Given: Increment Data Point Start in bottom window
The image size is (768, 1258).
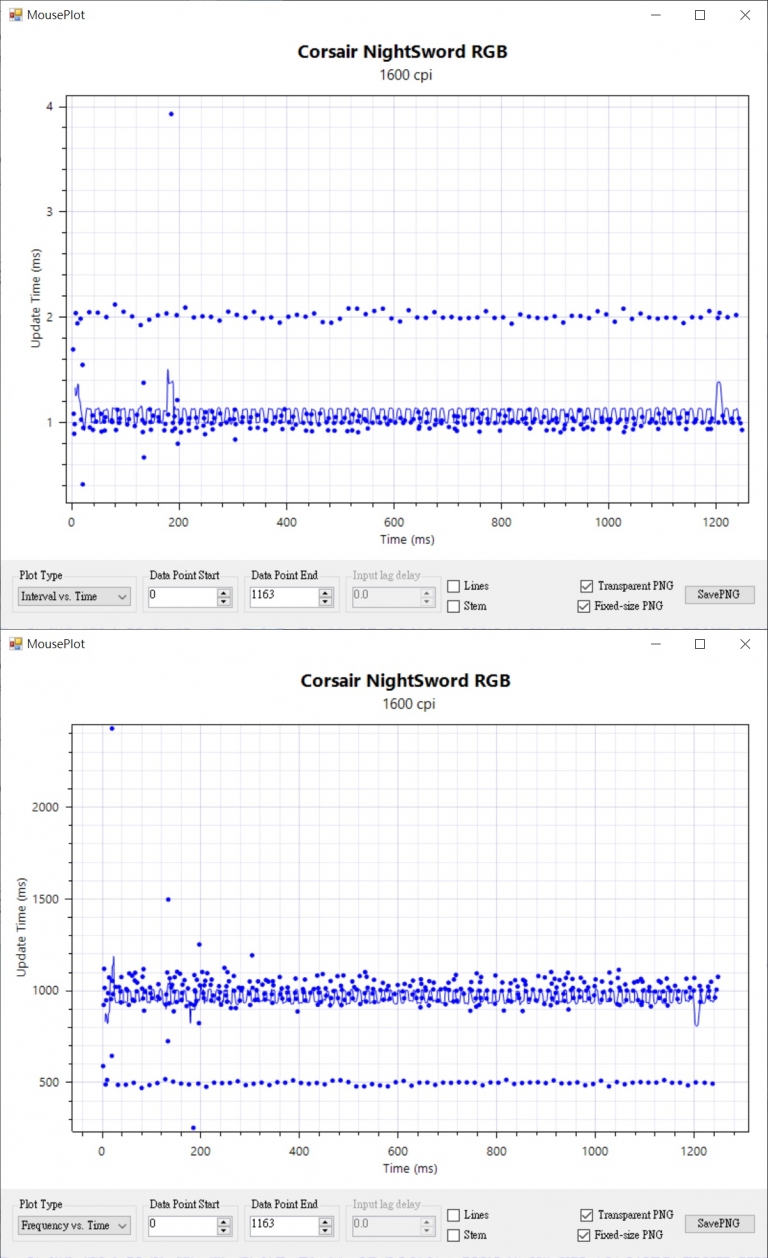Looking at the screenshot, I should coord(225,1221).
